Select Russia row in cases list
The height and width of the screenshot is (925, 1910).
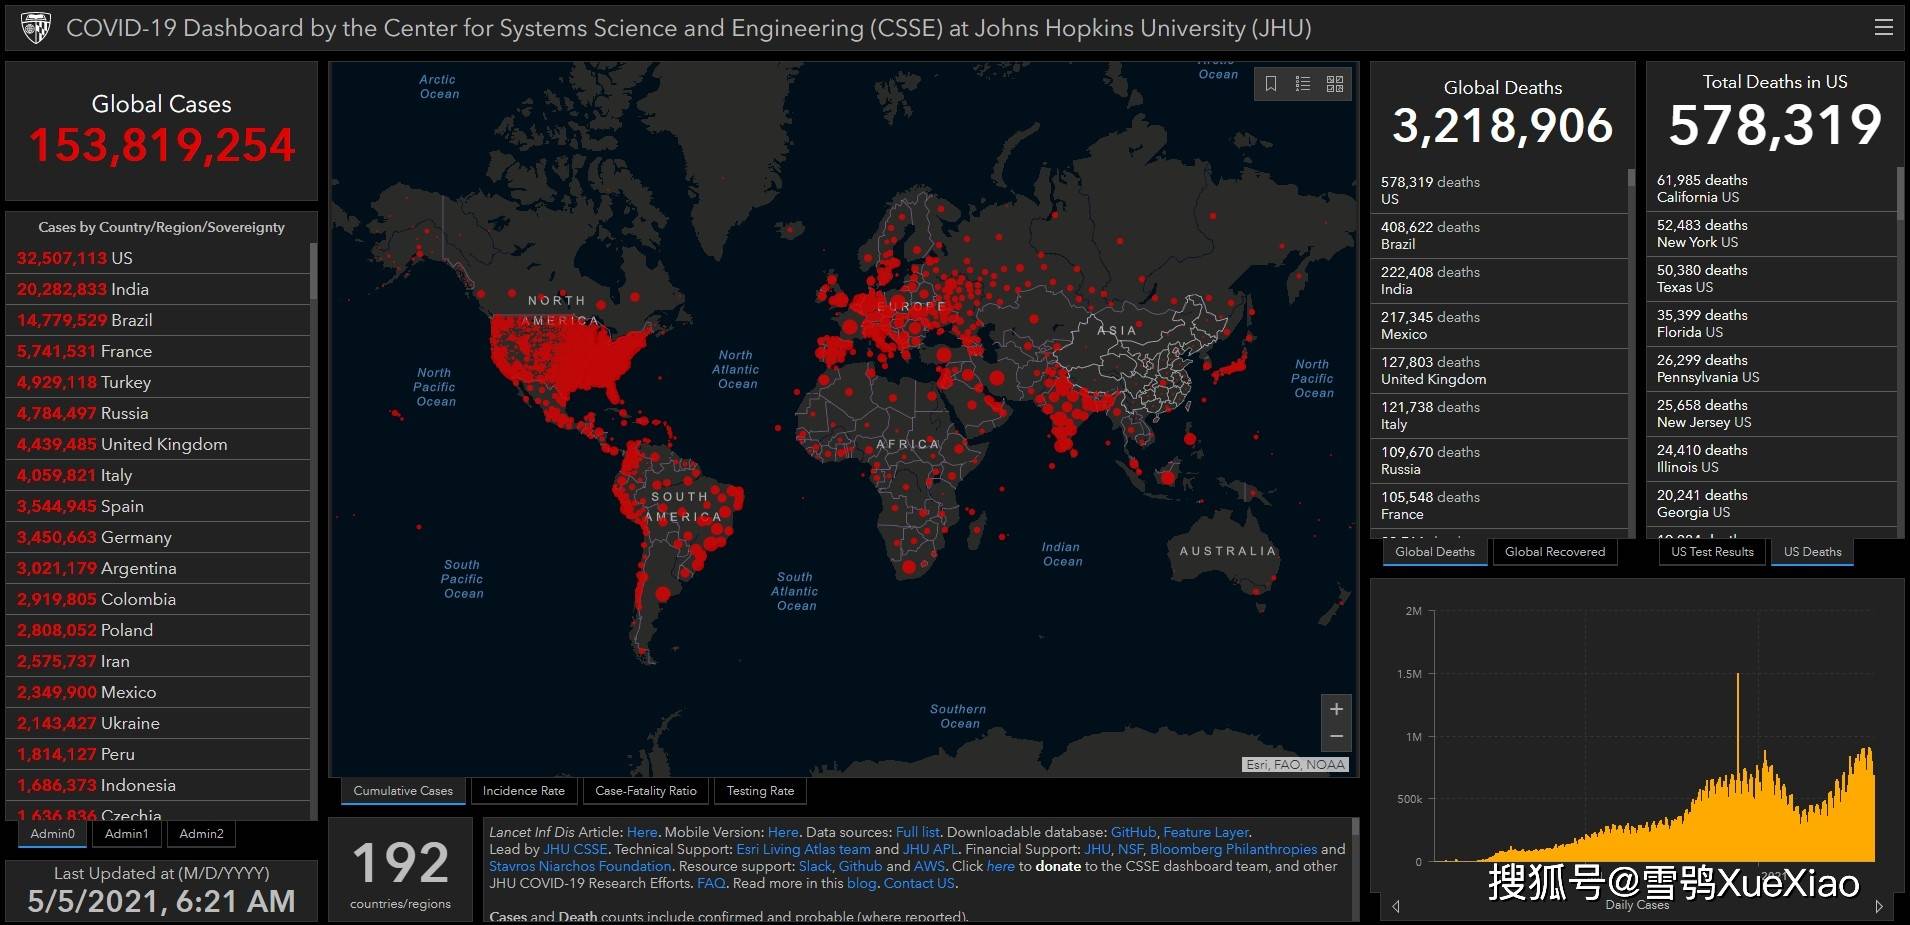pos(158,413)
